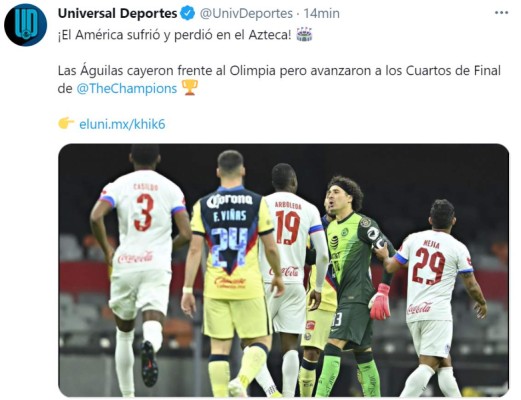Image resolution: width=521 pixels, height=400 pixels.
Task: Click the pointing hand emoji
Action: click(66, 123)
